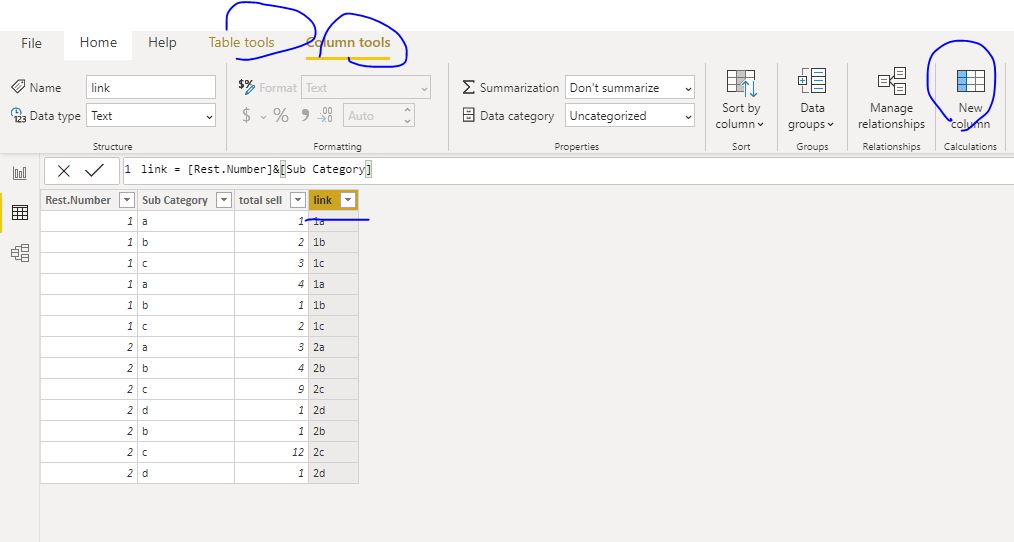Open total sell column filter dropdown

tap(297, 200)
